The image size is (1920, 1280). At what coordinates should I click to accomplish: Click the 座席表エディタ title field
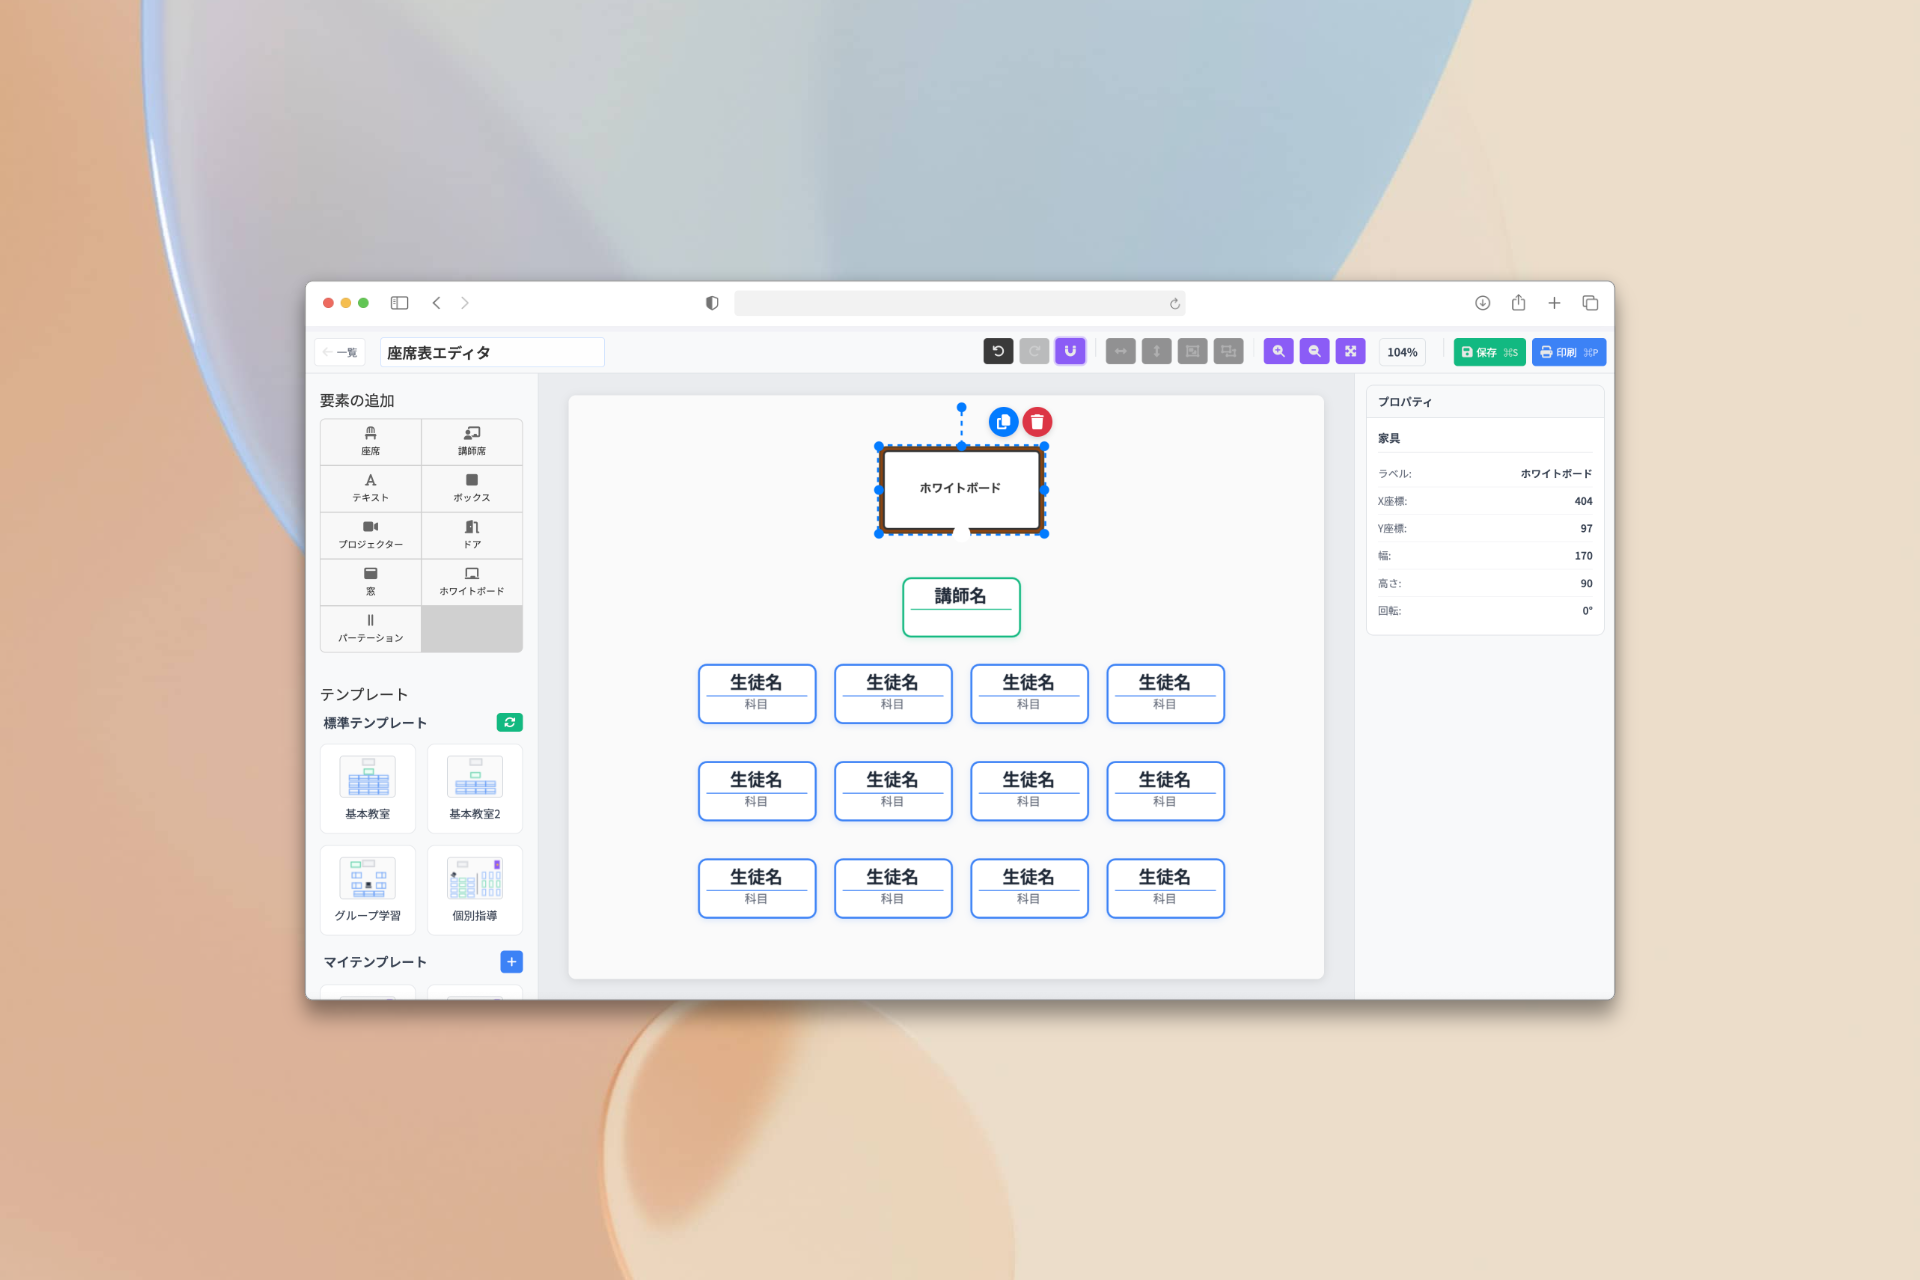click(492, 352)
